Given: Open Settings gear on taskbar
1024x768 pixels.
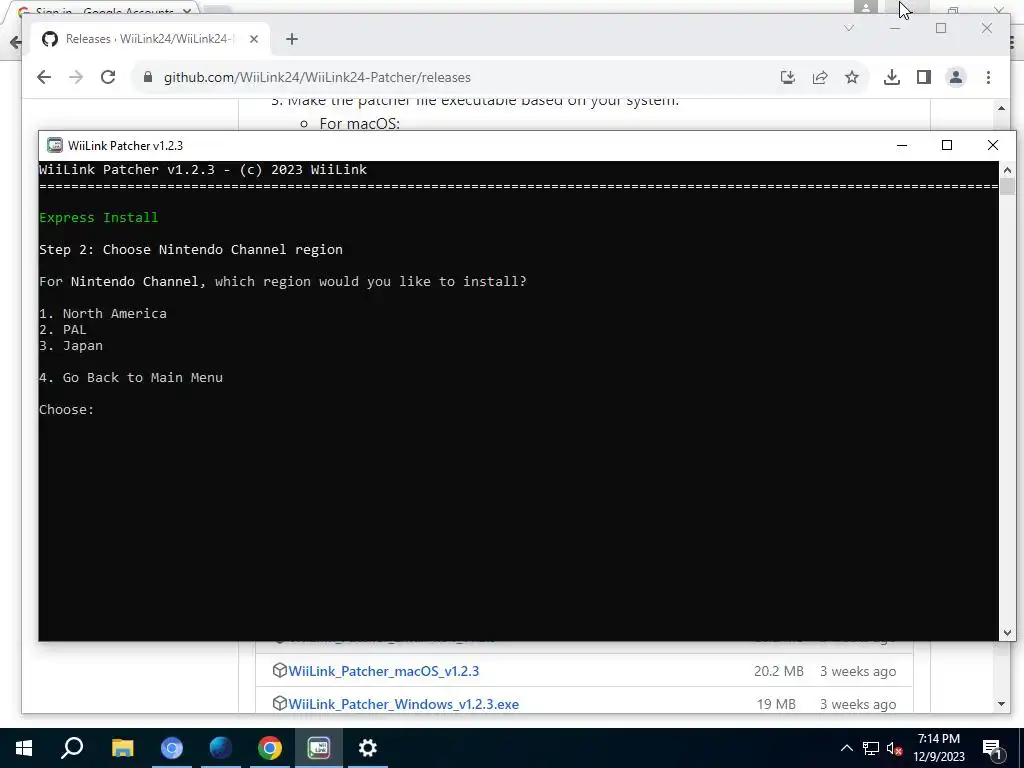Looking at the screenshot, I should click(x=368, y=748).
